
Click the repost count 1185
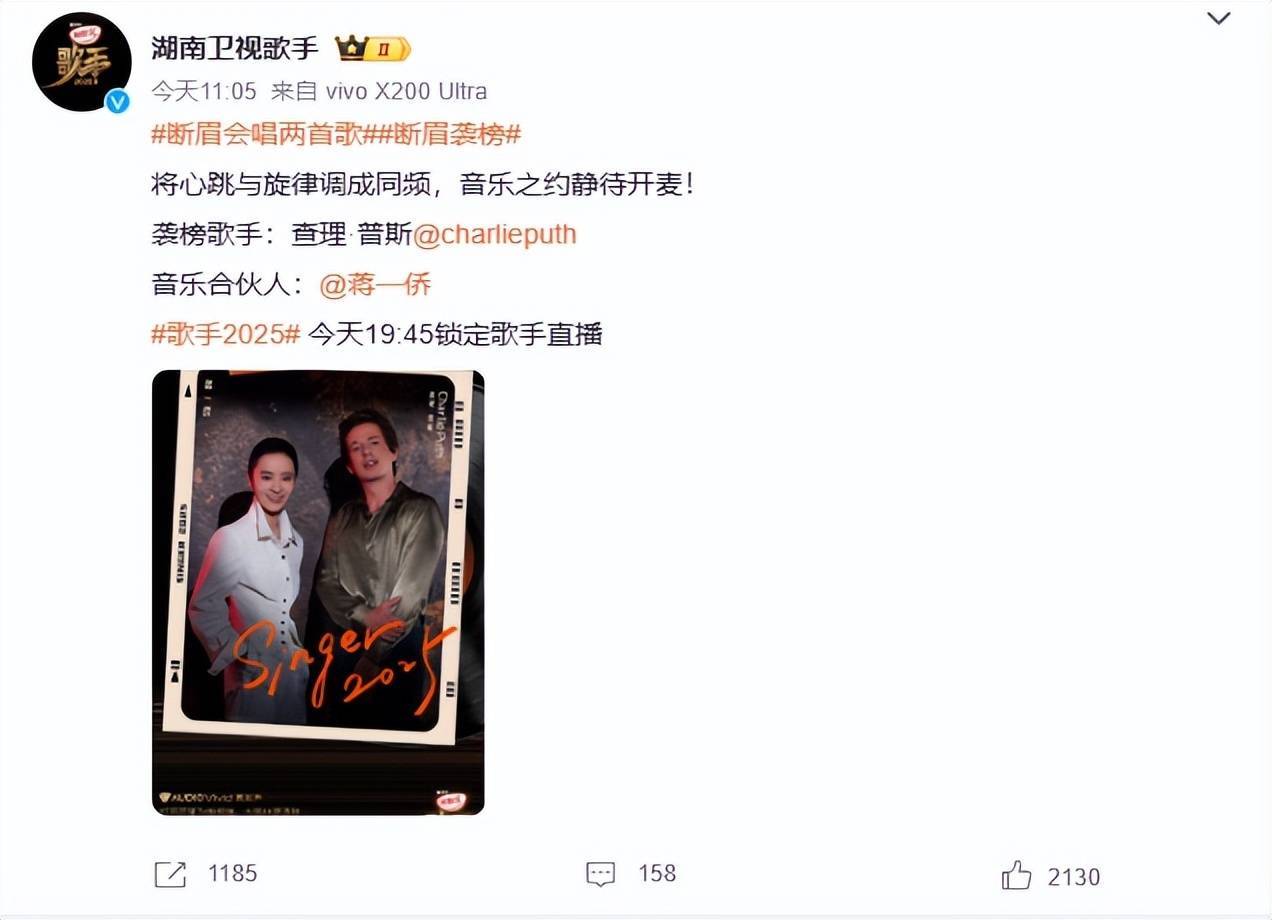coord(233,874)
